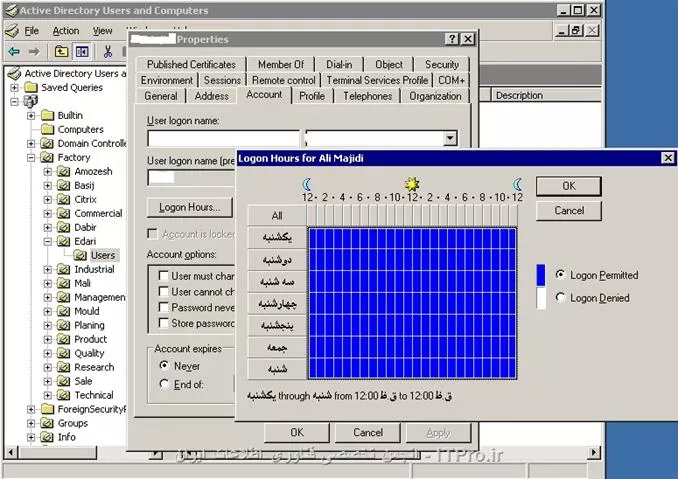Click the blue Logon Permitted color swatch

tap(540, 275)
